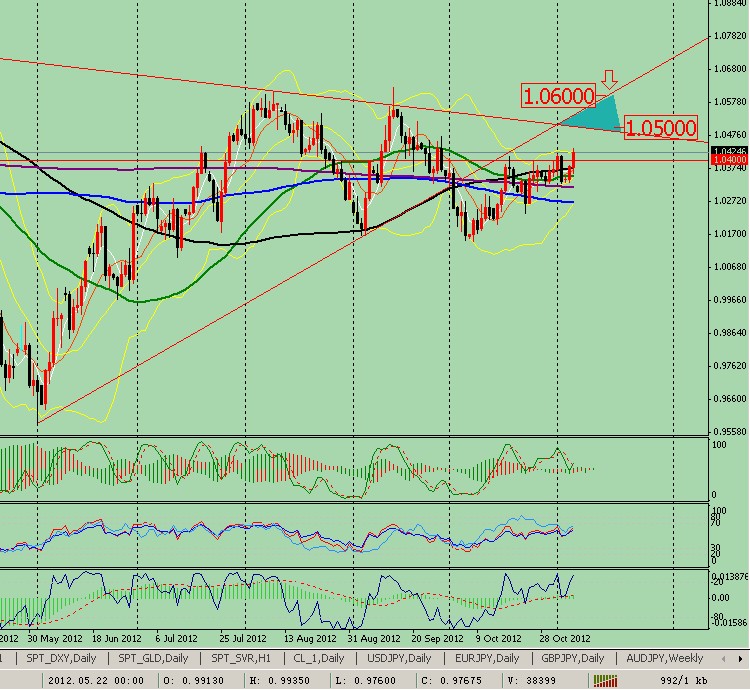Screen dimensions: 750x690
Task: Select the 1.05000 price label on chart
Action: click(x=661, y=128)
